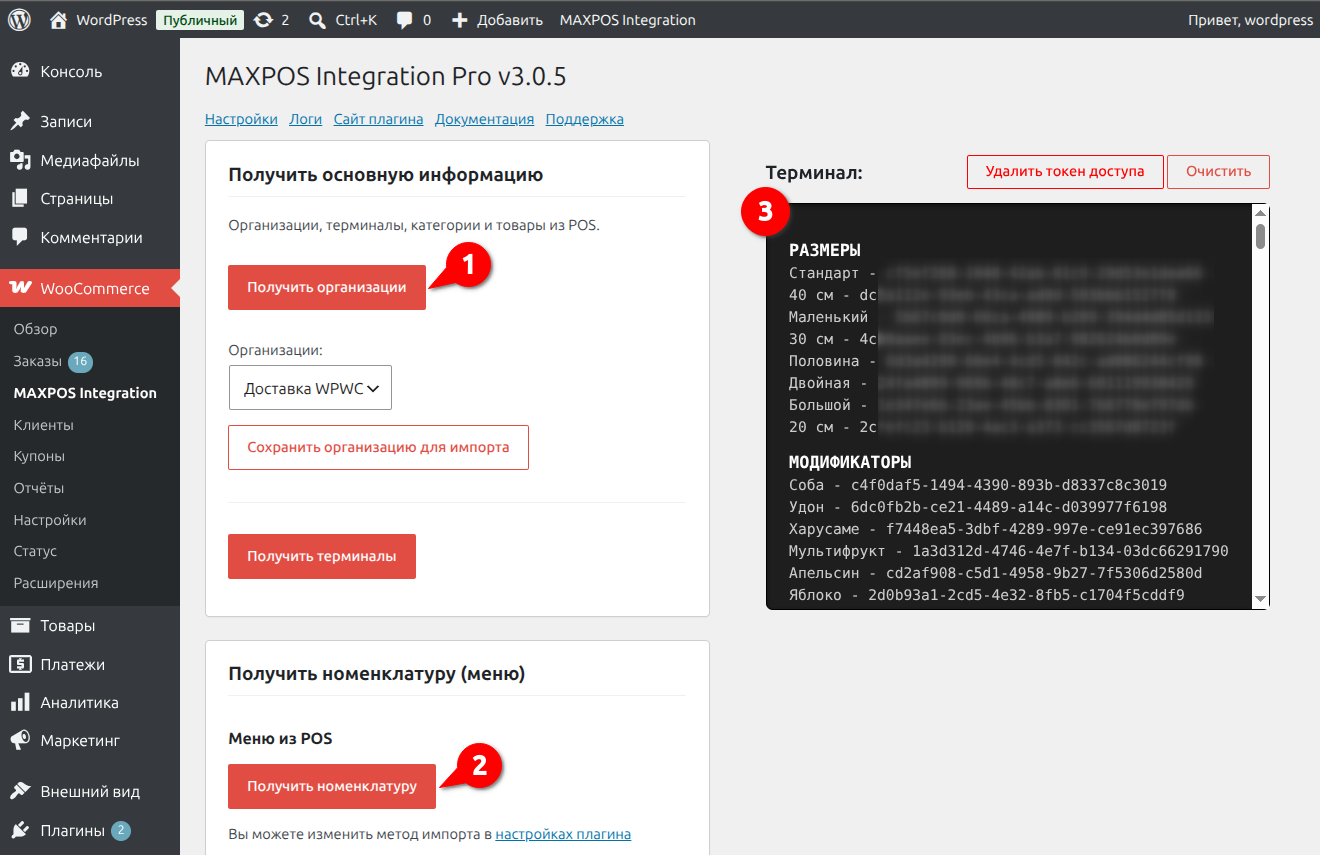Click Сохранить организацию для импорта button
This screenshot has height=855, width=1320.
pos(378,447)
